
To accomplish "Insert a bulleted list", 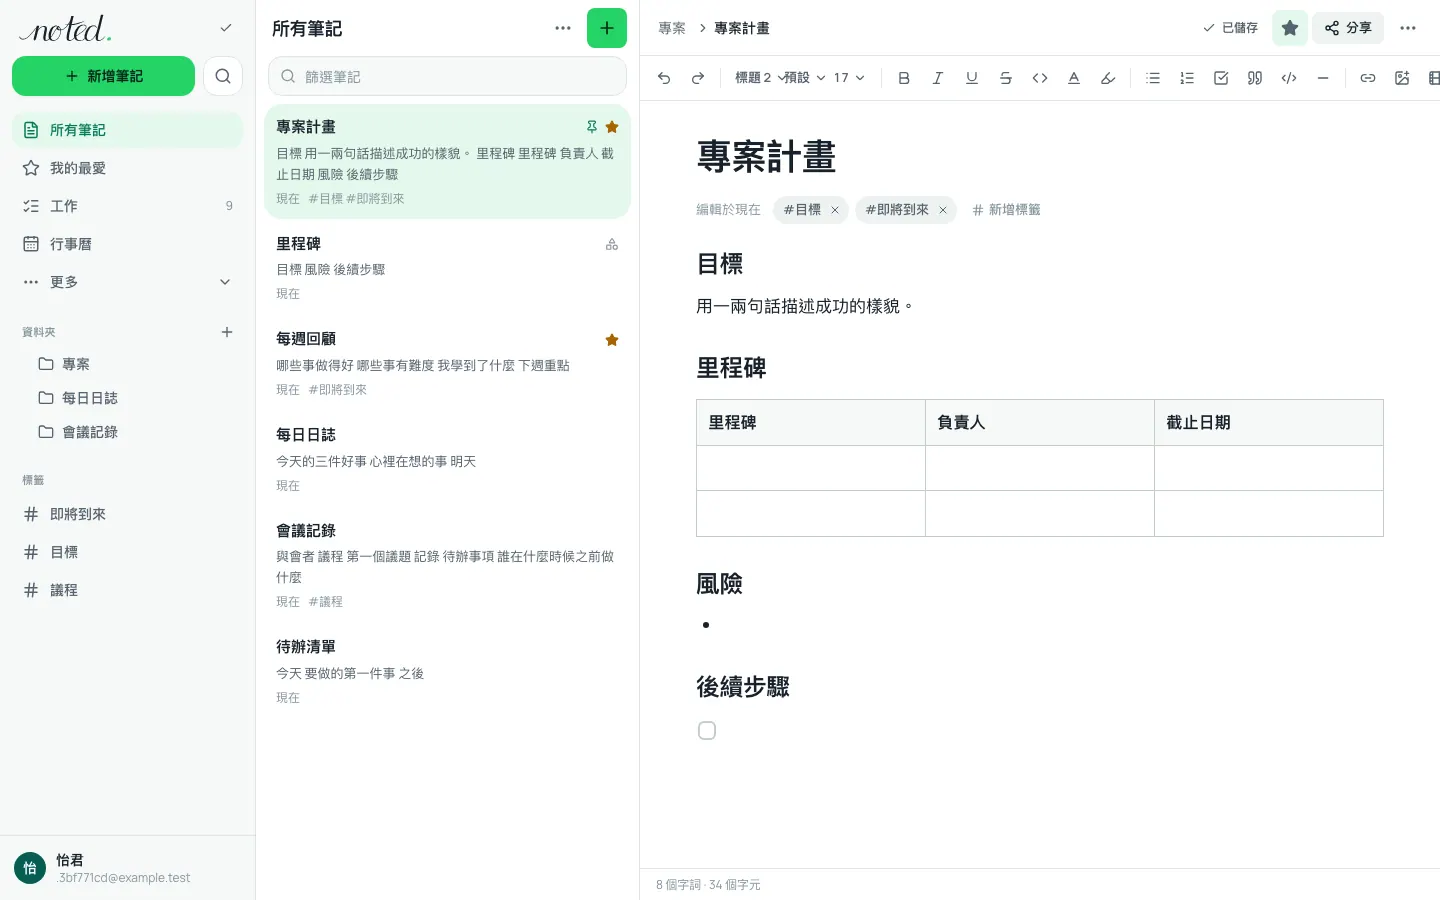I will click(1153, 78).
